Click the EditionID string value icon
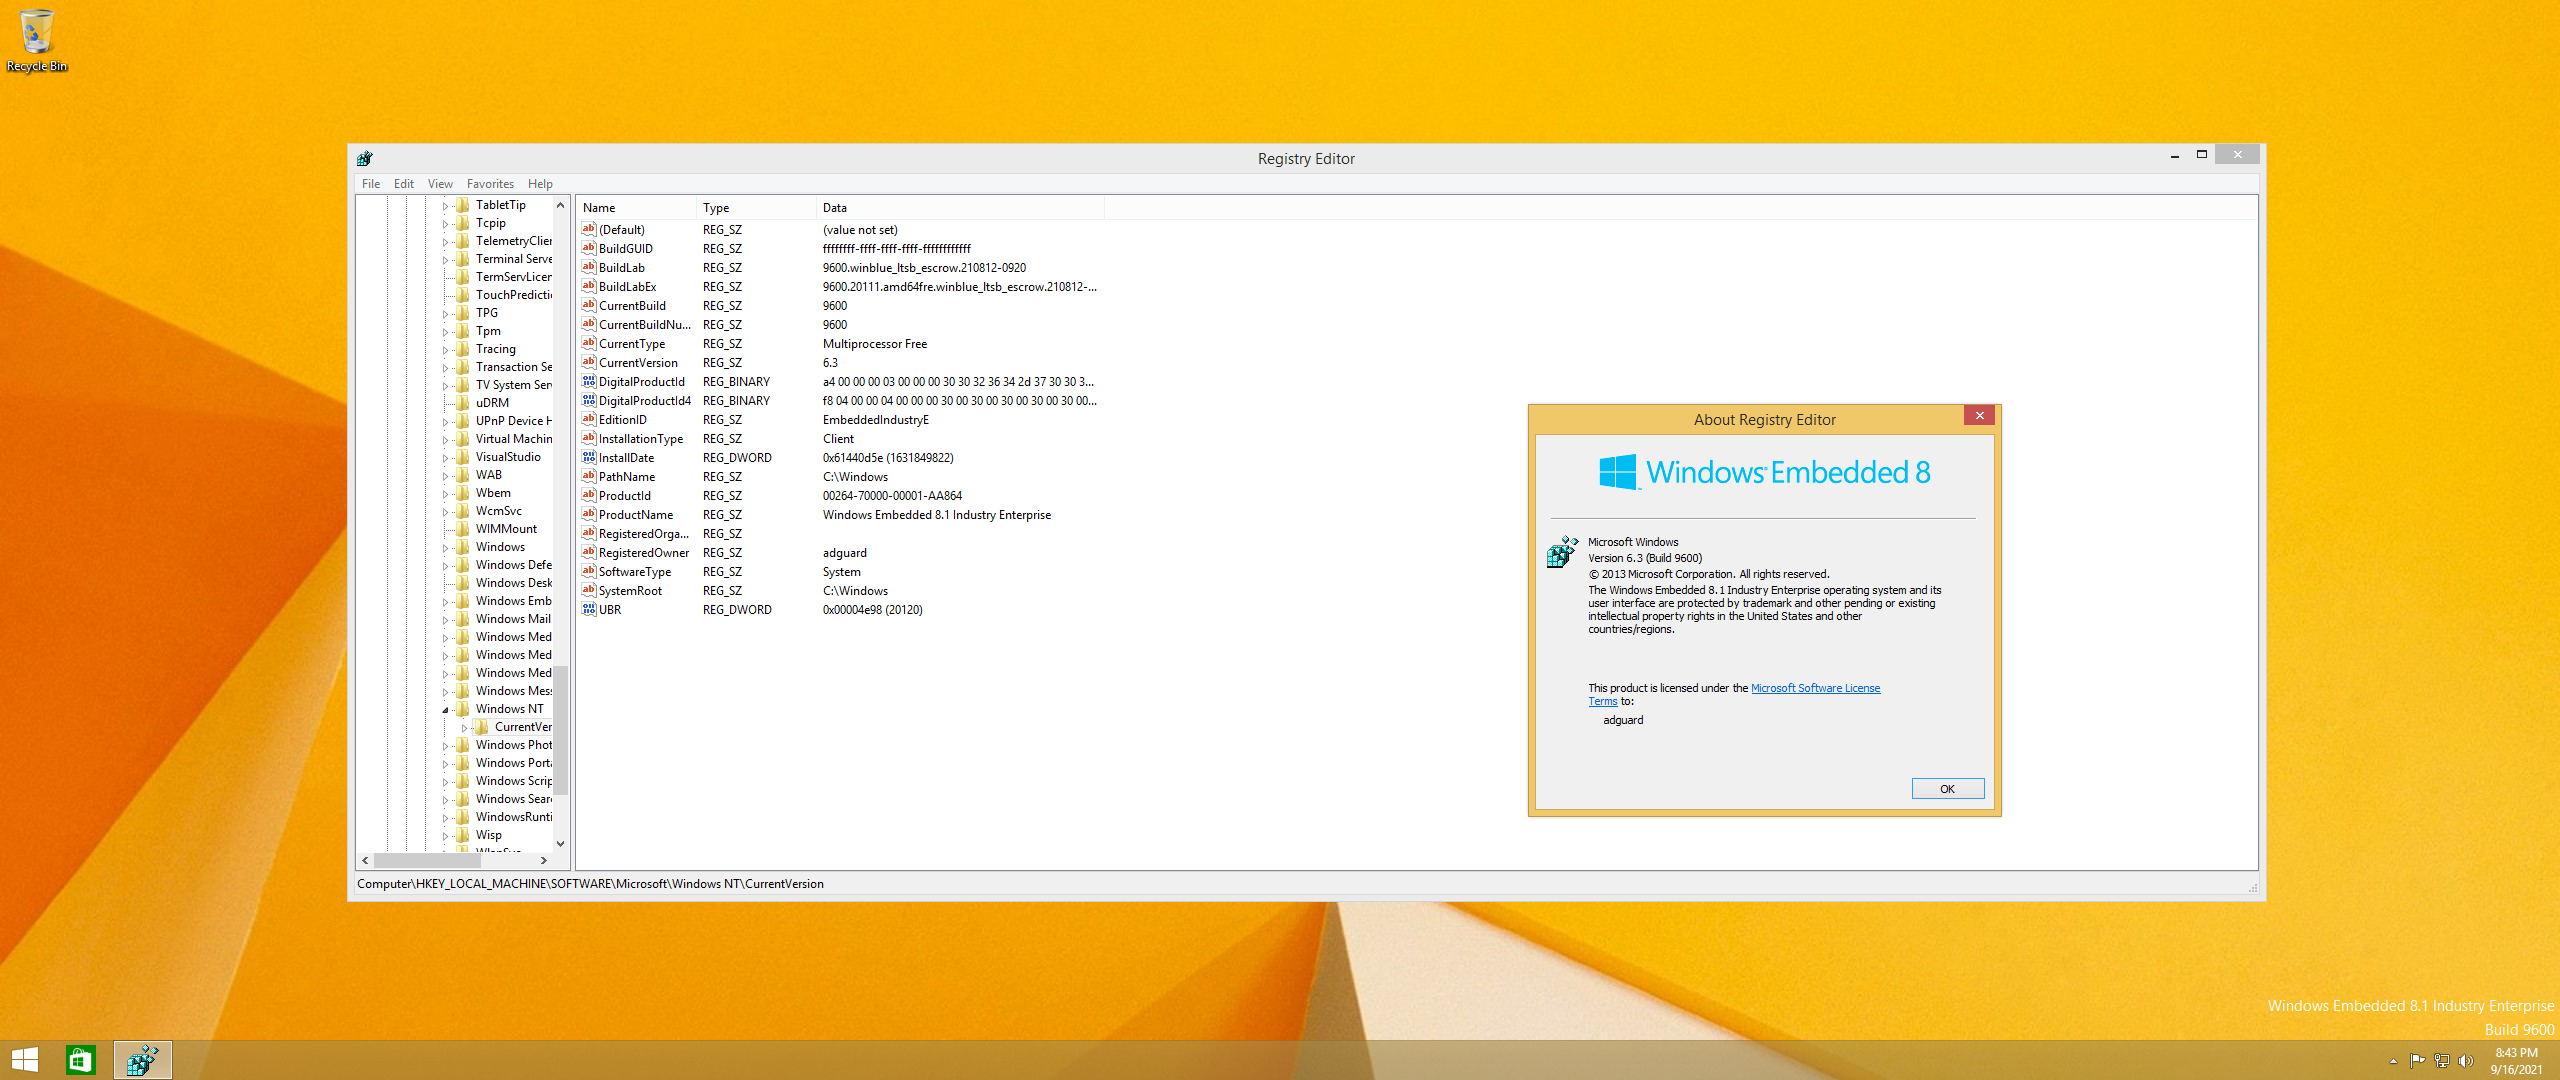The width and height of the screenshot is (2560, 1080). tap(589, 419)
